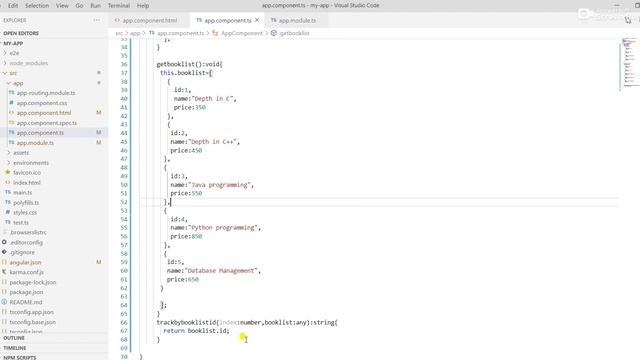Open app.component.spec.ts in Explorer
Viewport: 640px width, 360px height.
tap(47, 123)
